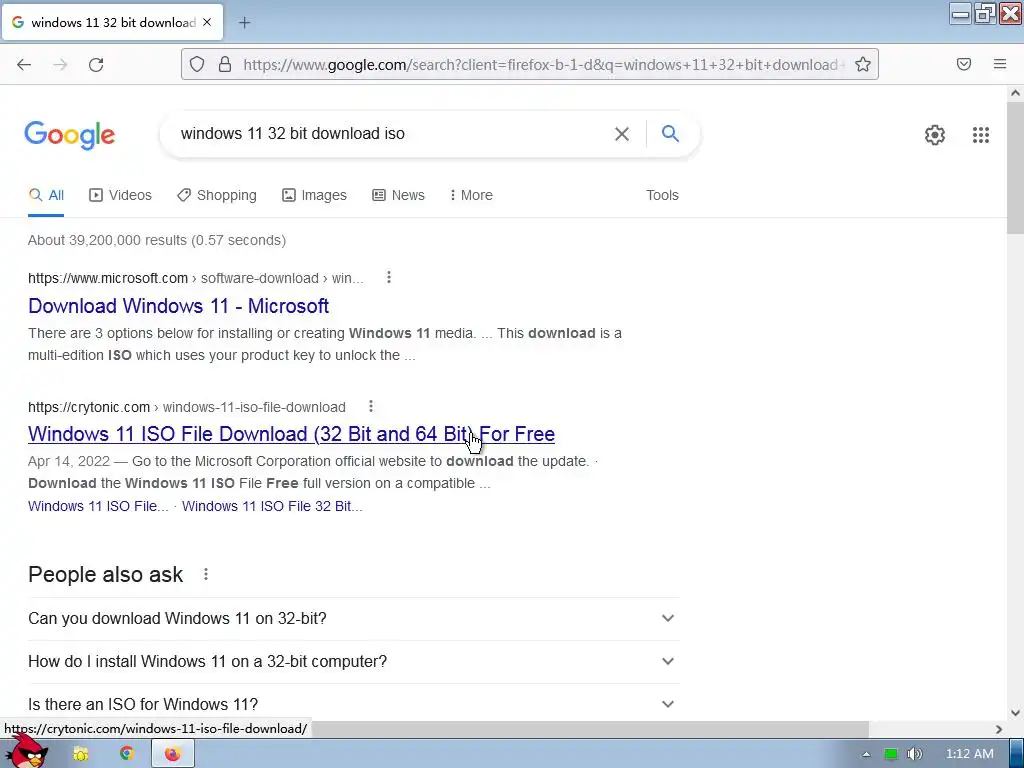Viewport: 1024px width, 768px height.
Task: Switch to the Videos tab
Action: (120, 195)
